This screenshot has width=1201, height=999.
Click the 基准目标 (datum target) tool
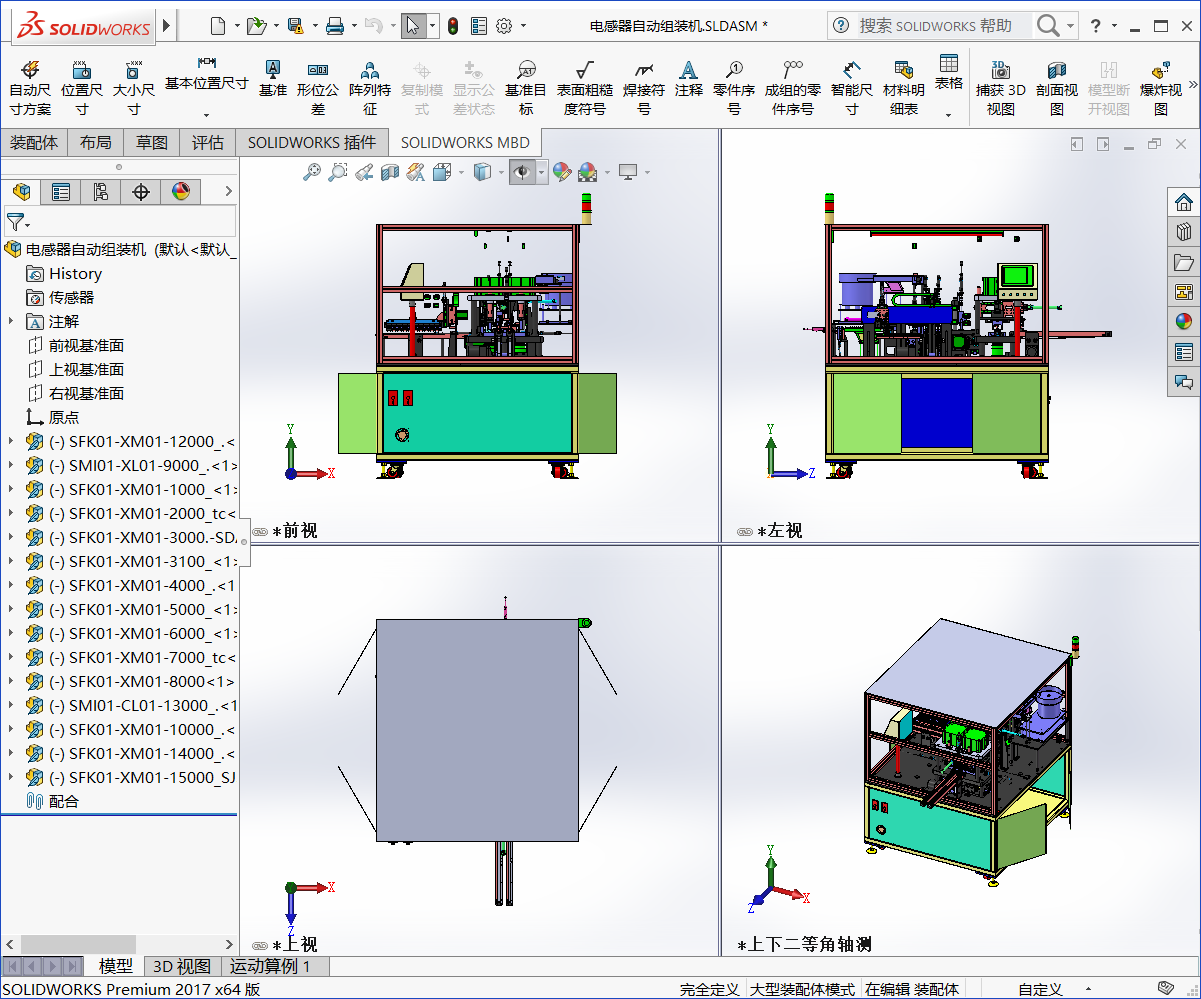[526, 87]
